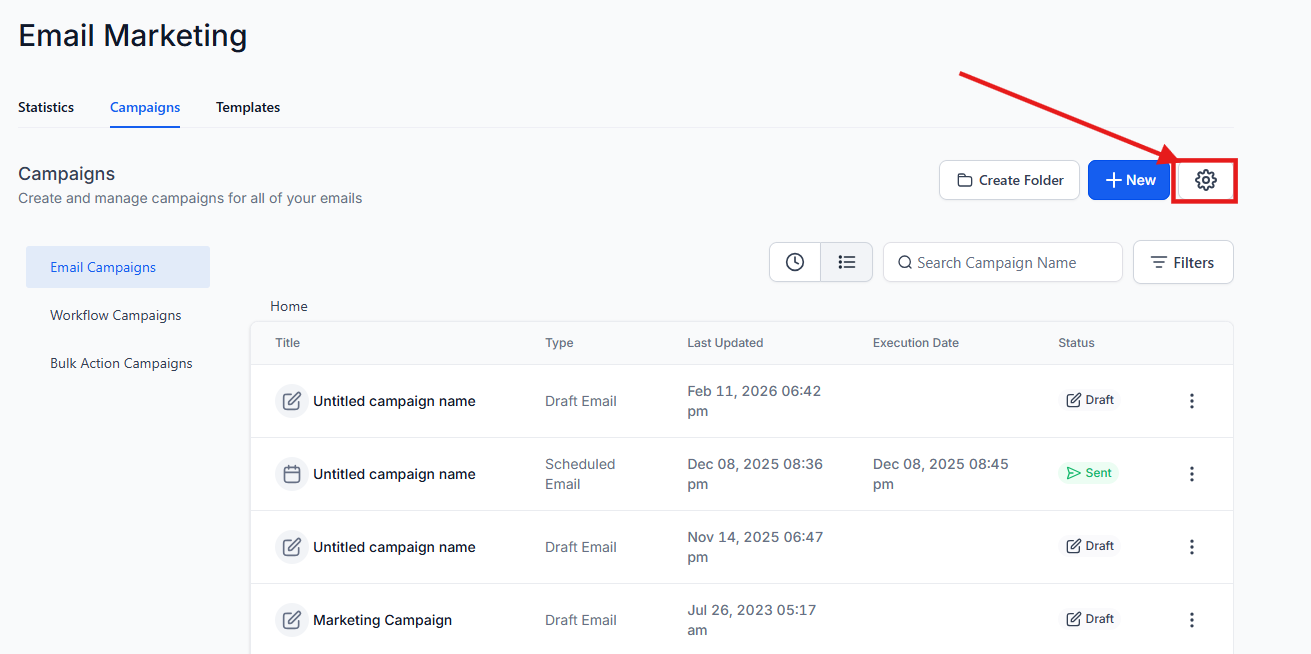
Task: Click edit icon of Feb 11 untitled campaign
Action: [291, 401]
